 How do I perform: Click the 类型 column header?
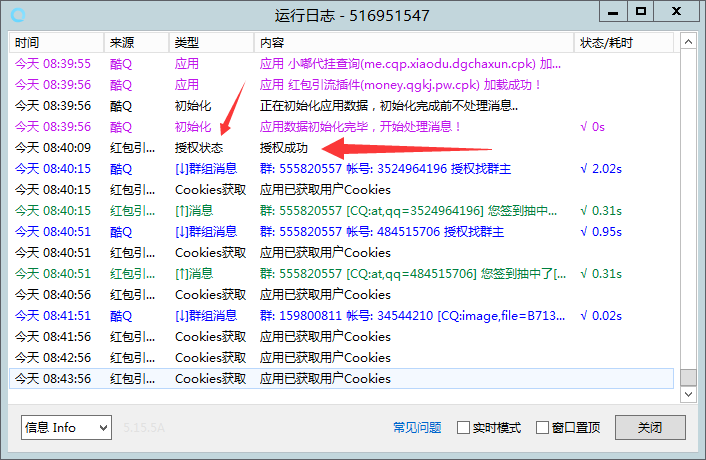[211, 43]
